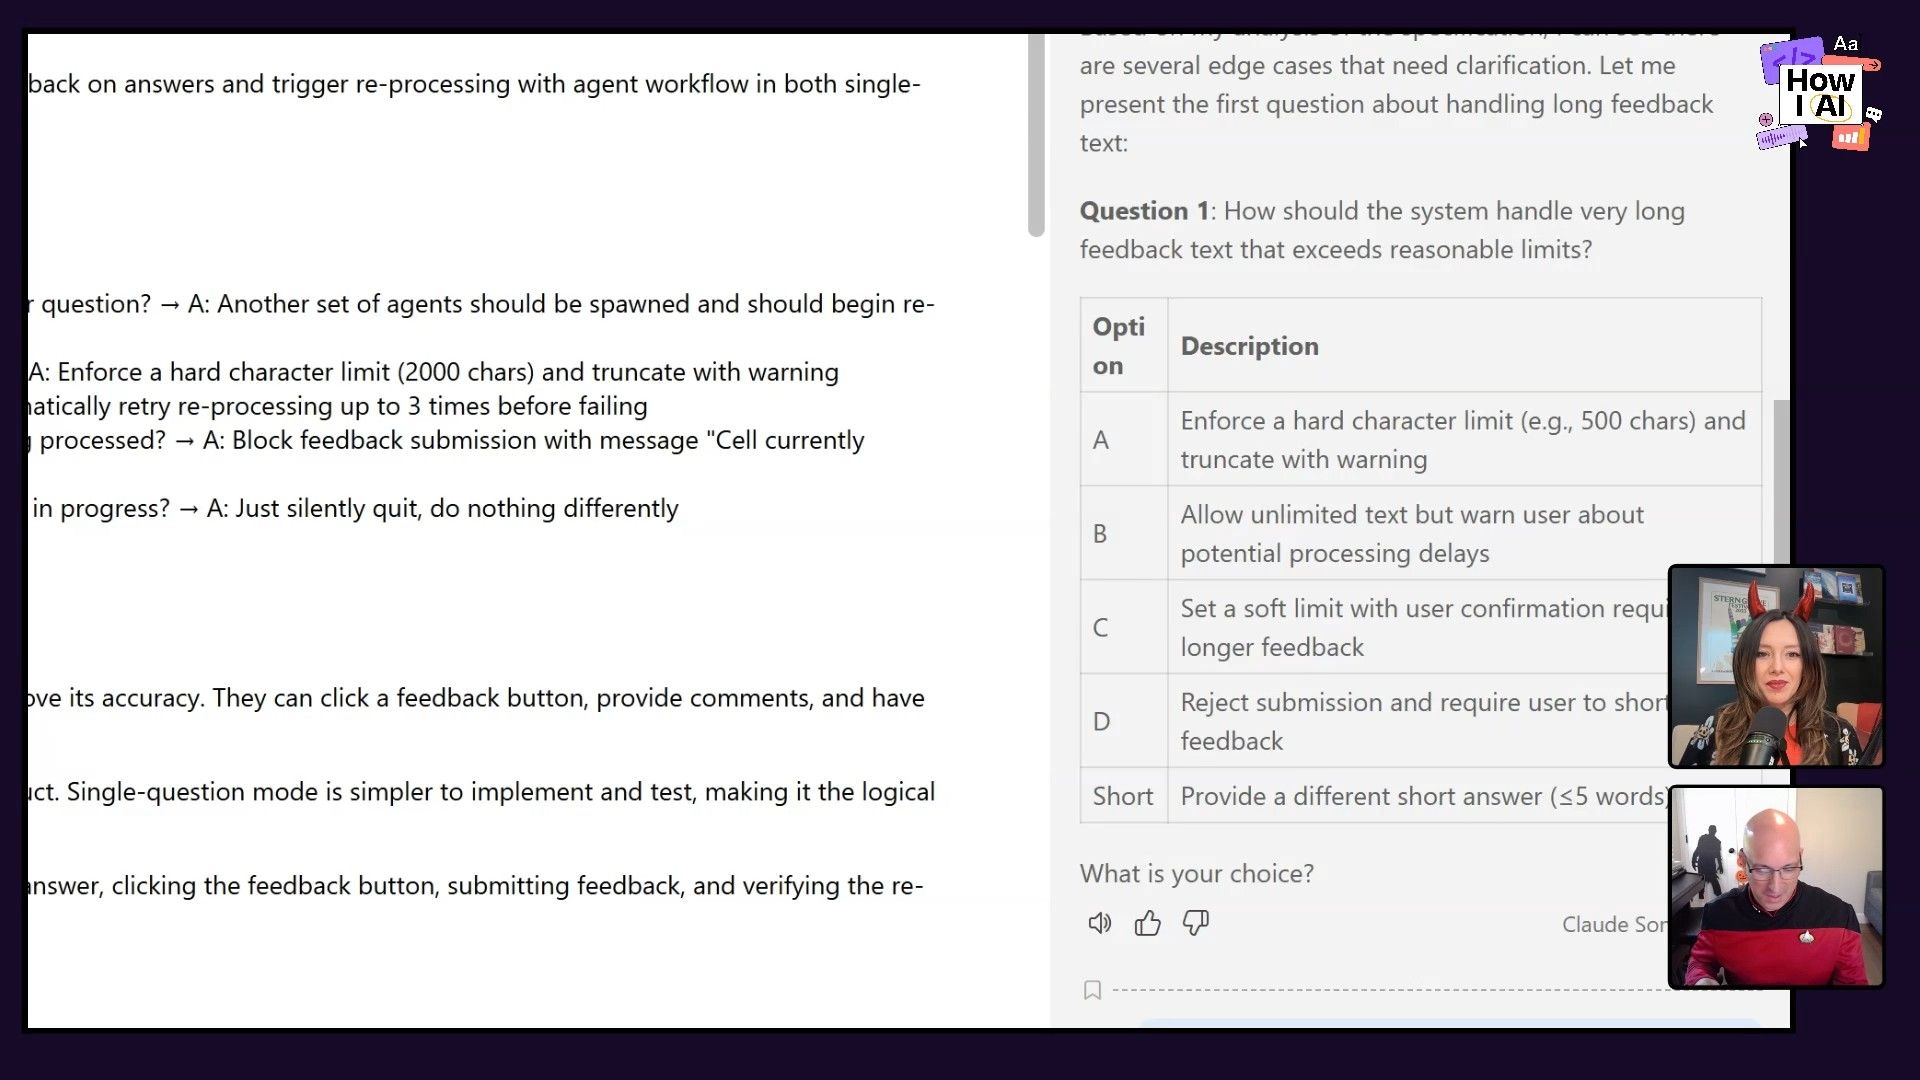The width and height of the screenshot is (1920, 1080).
Task: Click 'Single-question mode is simpler to implement' line
Action: click(x=481, y=792)
